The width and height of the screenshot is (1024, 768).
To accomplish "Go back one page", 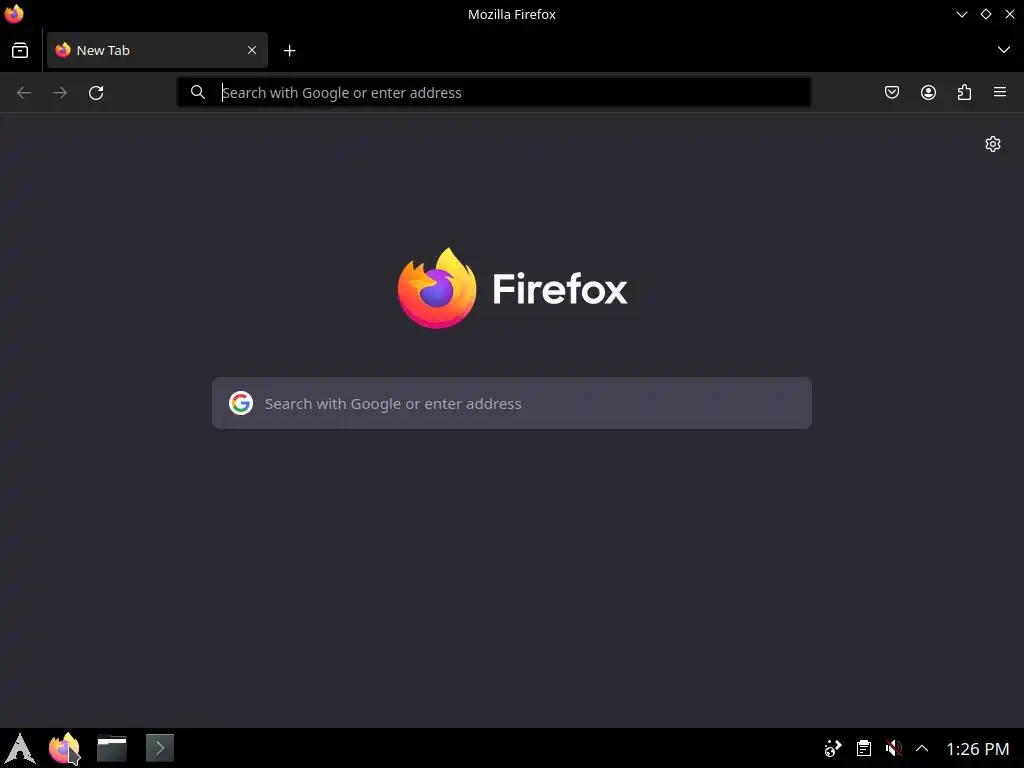I will tap(24, 93).
